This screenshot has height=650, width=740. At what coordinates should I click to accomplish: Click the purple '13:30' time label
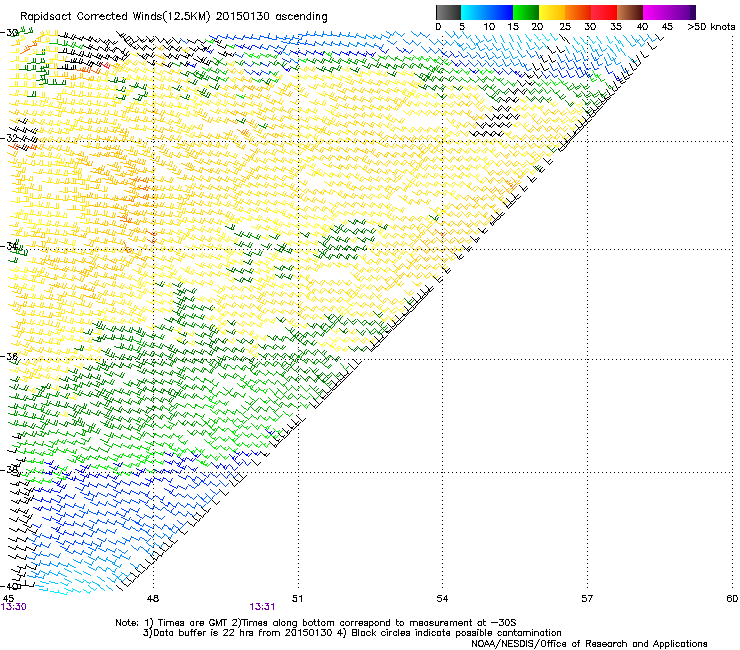[13, 607]
